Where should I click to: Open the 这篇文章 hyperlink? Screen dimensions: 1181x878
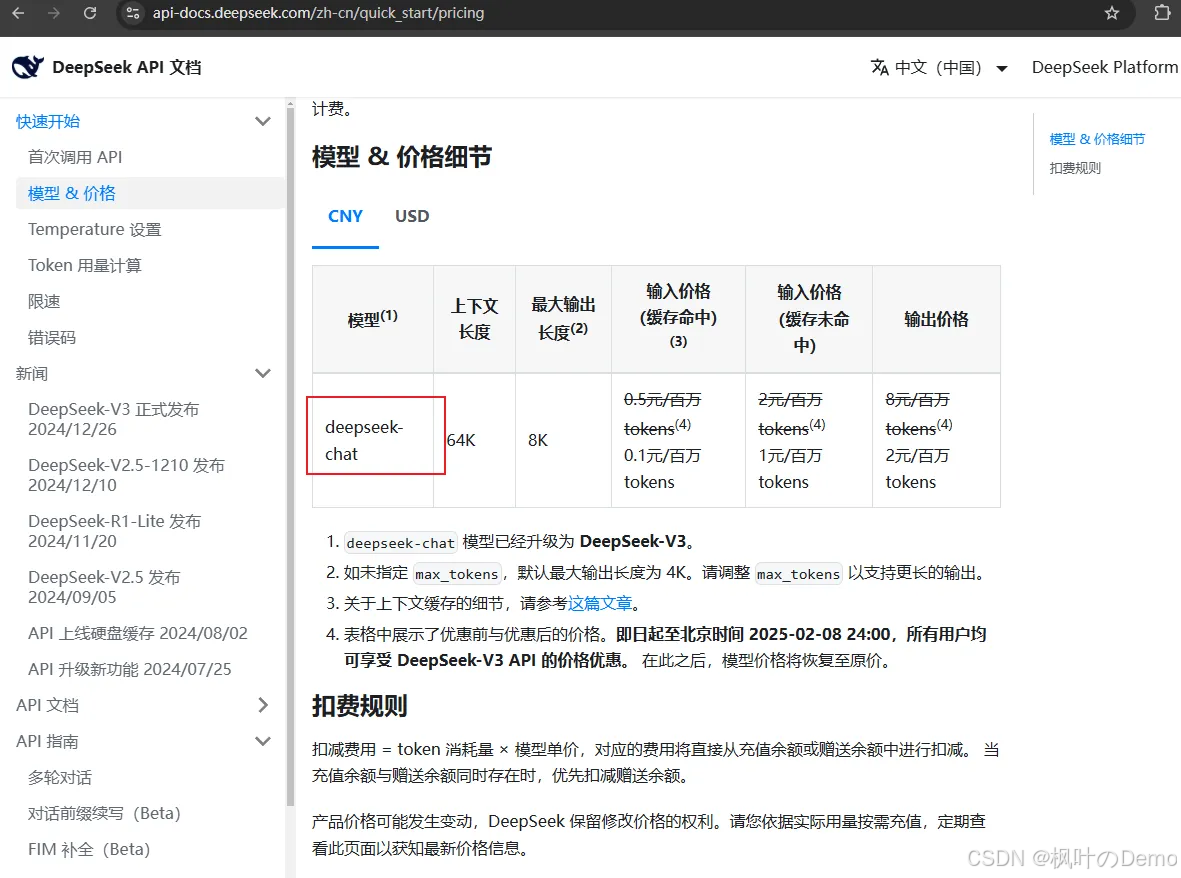[600, 603]
